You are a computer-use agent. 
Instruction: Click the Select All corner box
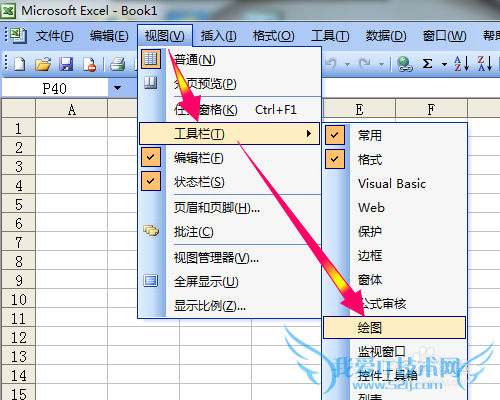click(18, 108)
